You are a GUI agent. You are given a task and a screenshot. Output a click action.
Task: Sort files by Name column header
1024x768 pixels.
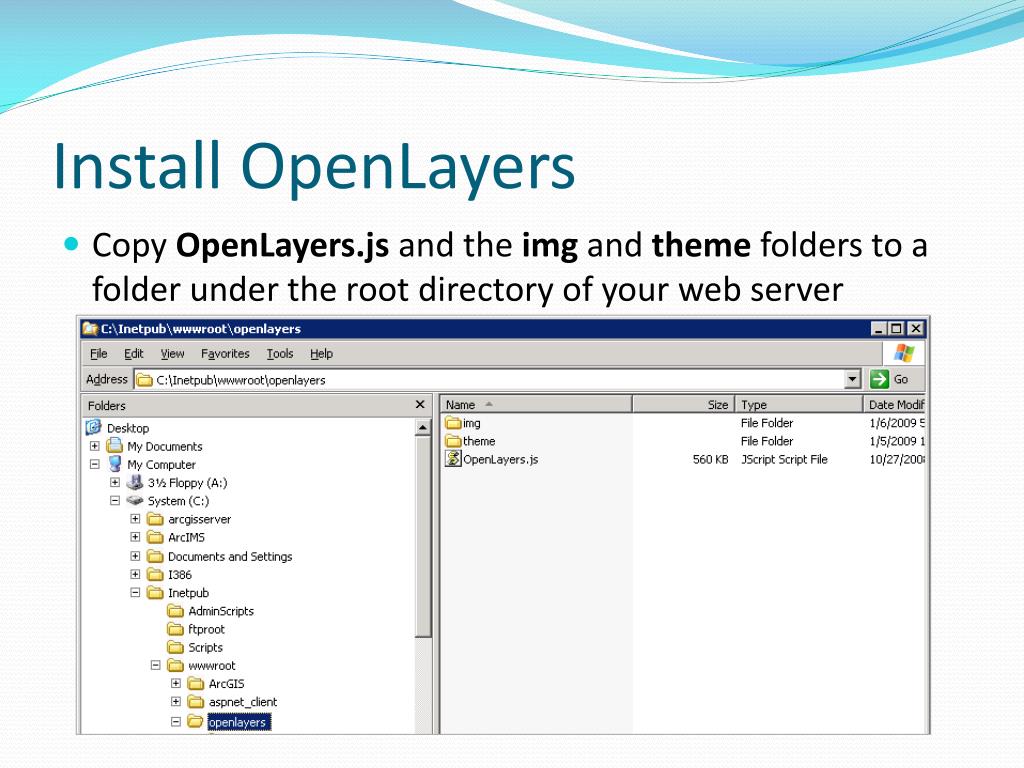(x=536, y=405)
